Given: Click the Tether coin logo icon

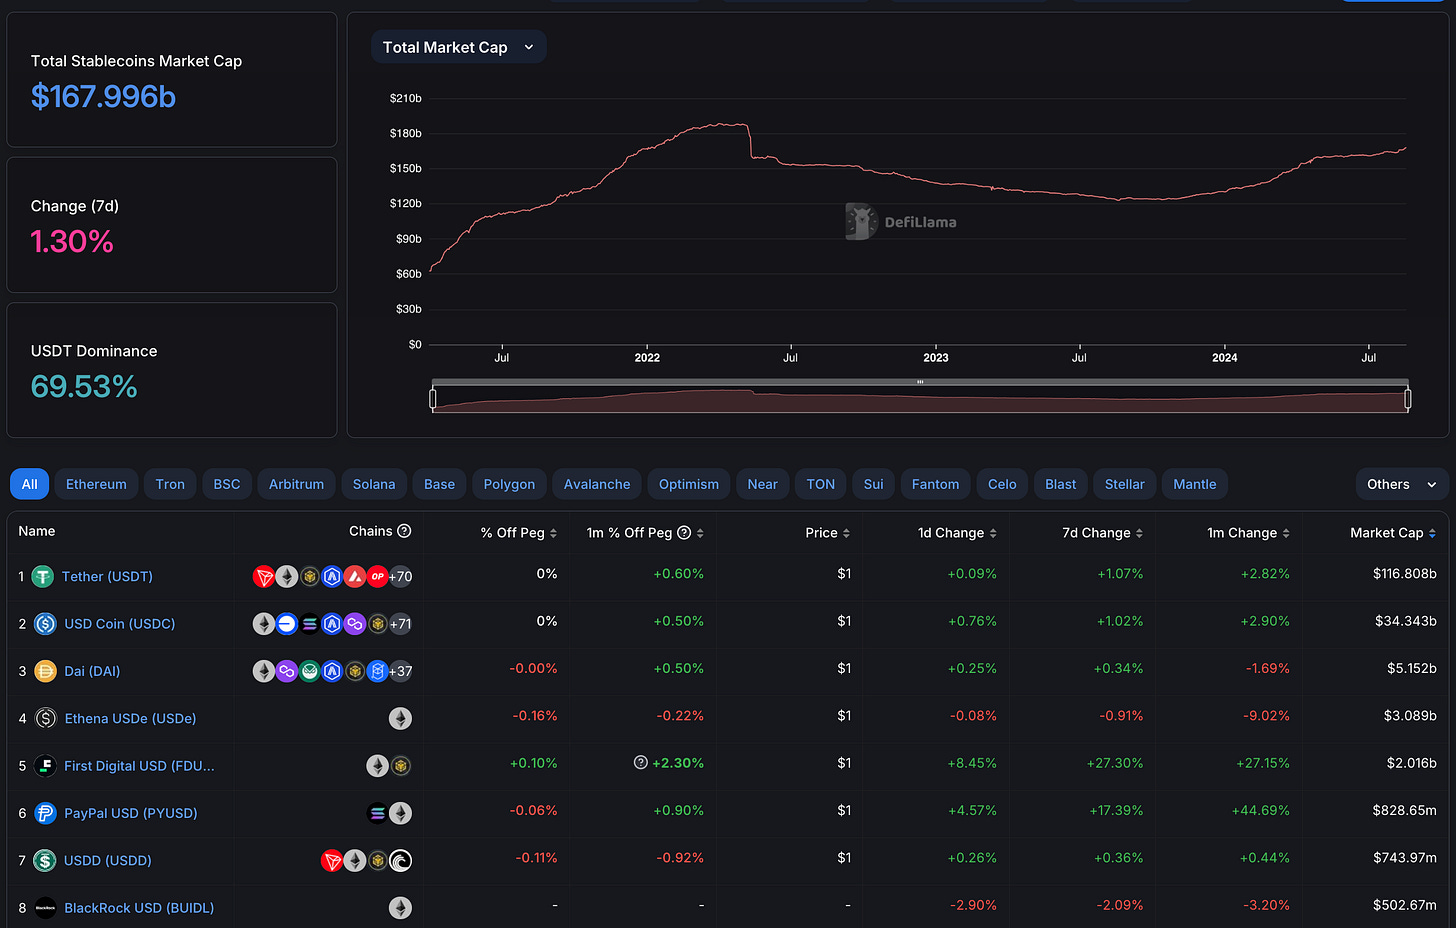Looking at the screenshot, I should 43,577.
